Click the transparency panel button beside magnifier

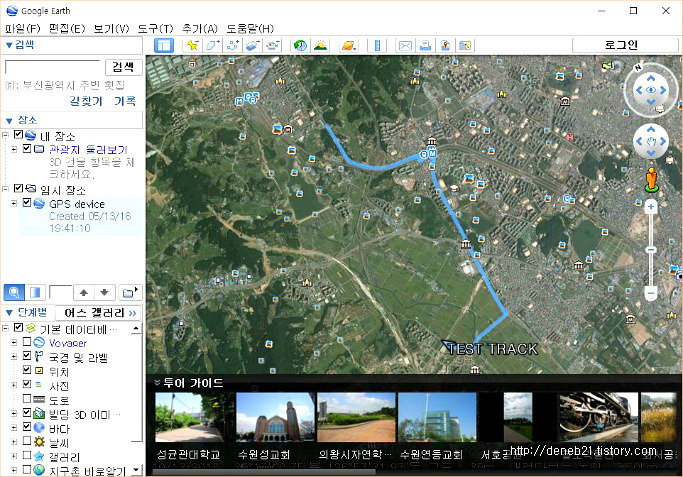tap(35, 292)
